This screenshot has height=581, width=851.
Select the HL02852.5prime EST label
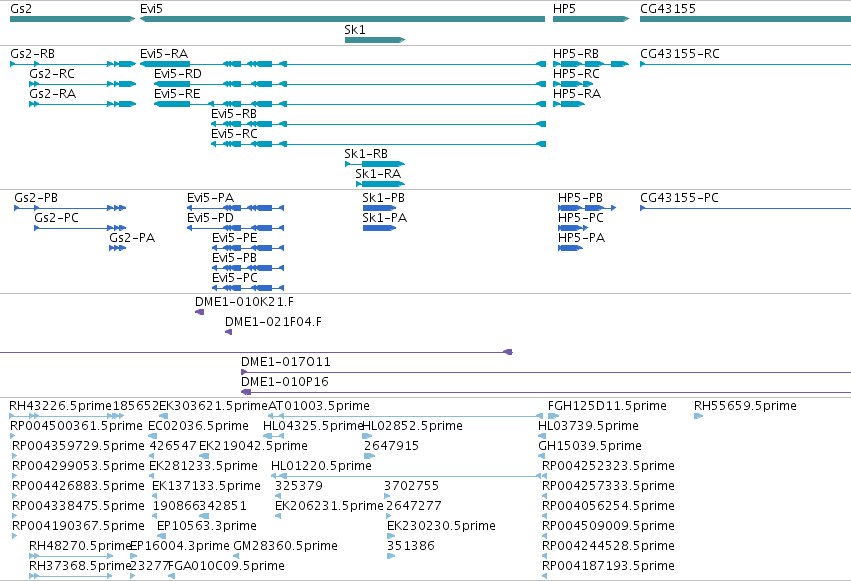412,427
